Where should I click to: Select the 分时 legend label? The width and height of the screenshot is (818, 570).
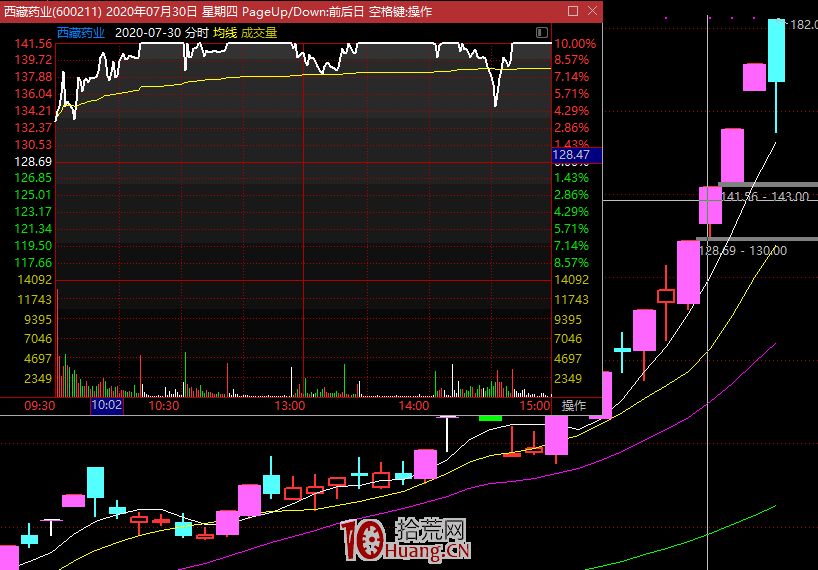coord(197,33)
